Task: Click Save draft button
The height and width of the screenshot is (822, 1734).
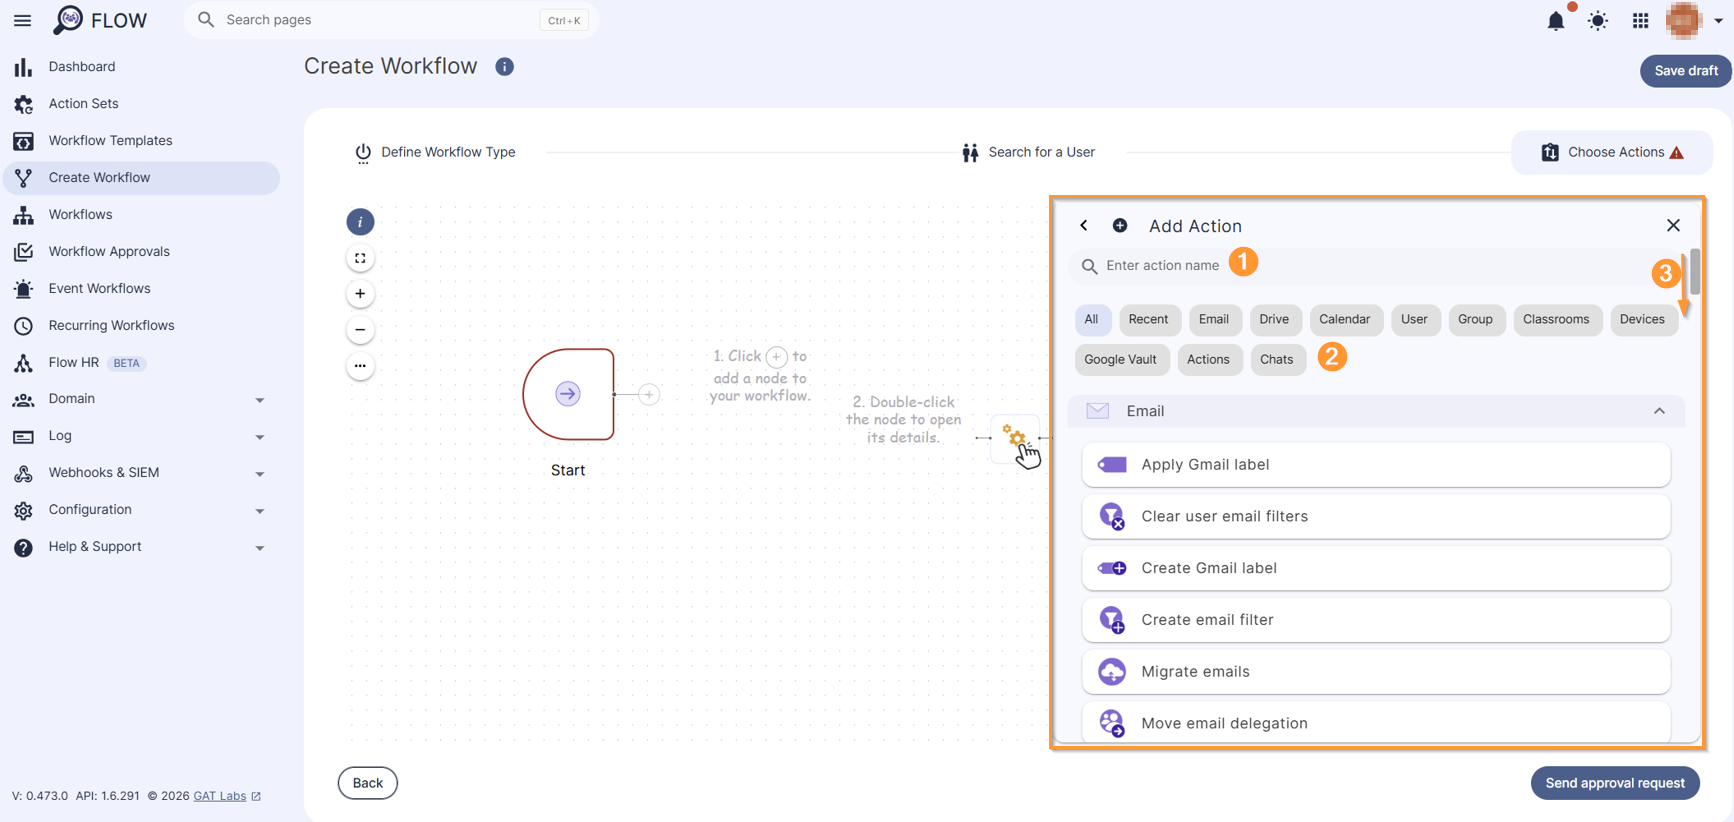Action: click(1685, 71)
